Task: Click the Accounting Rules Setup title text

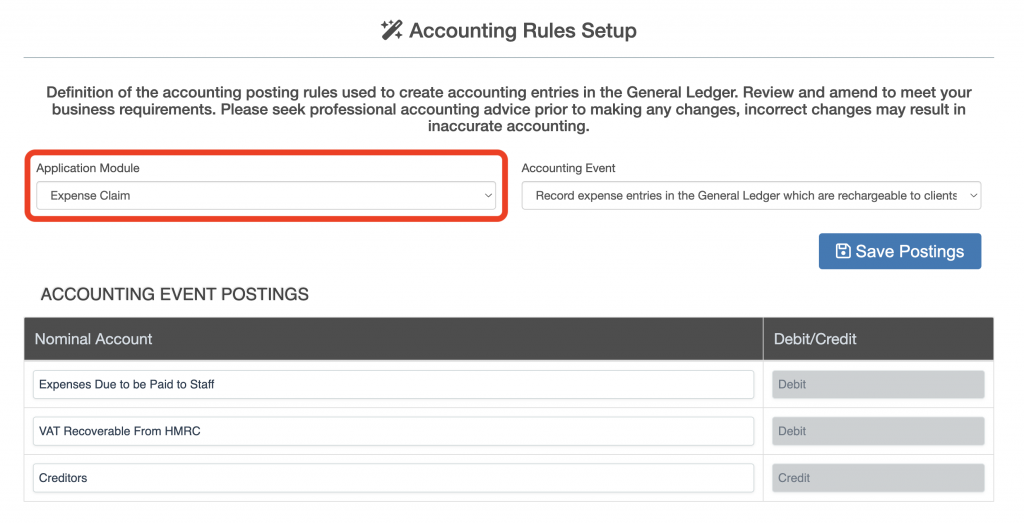Action: (x=522, y=31)
